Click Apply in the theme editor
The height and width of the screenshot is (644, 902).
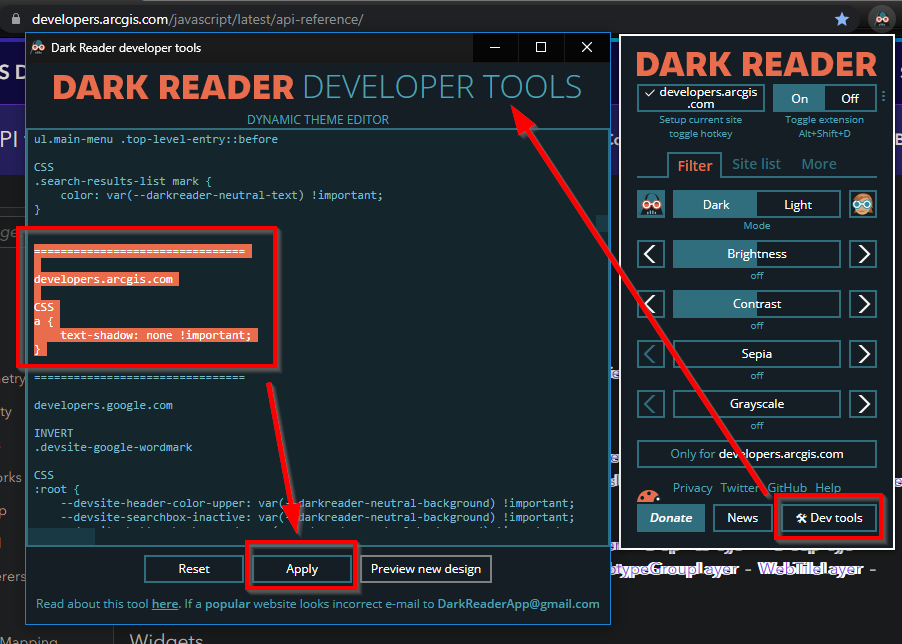point(302,569)
